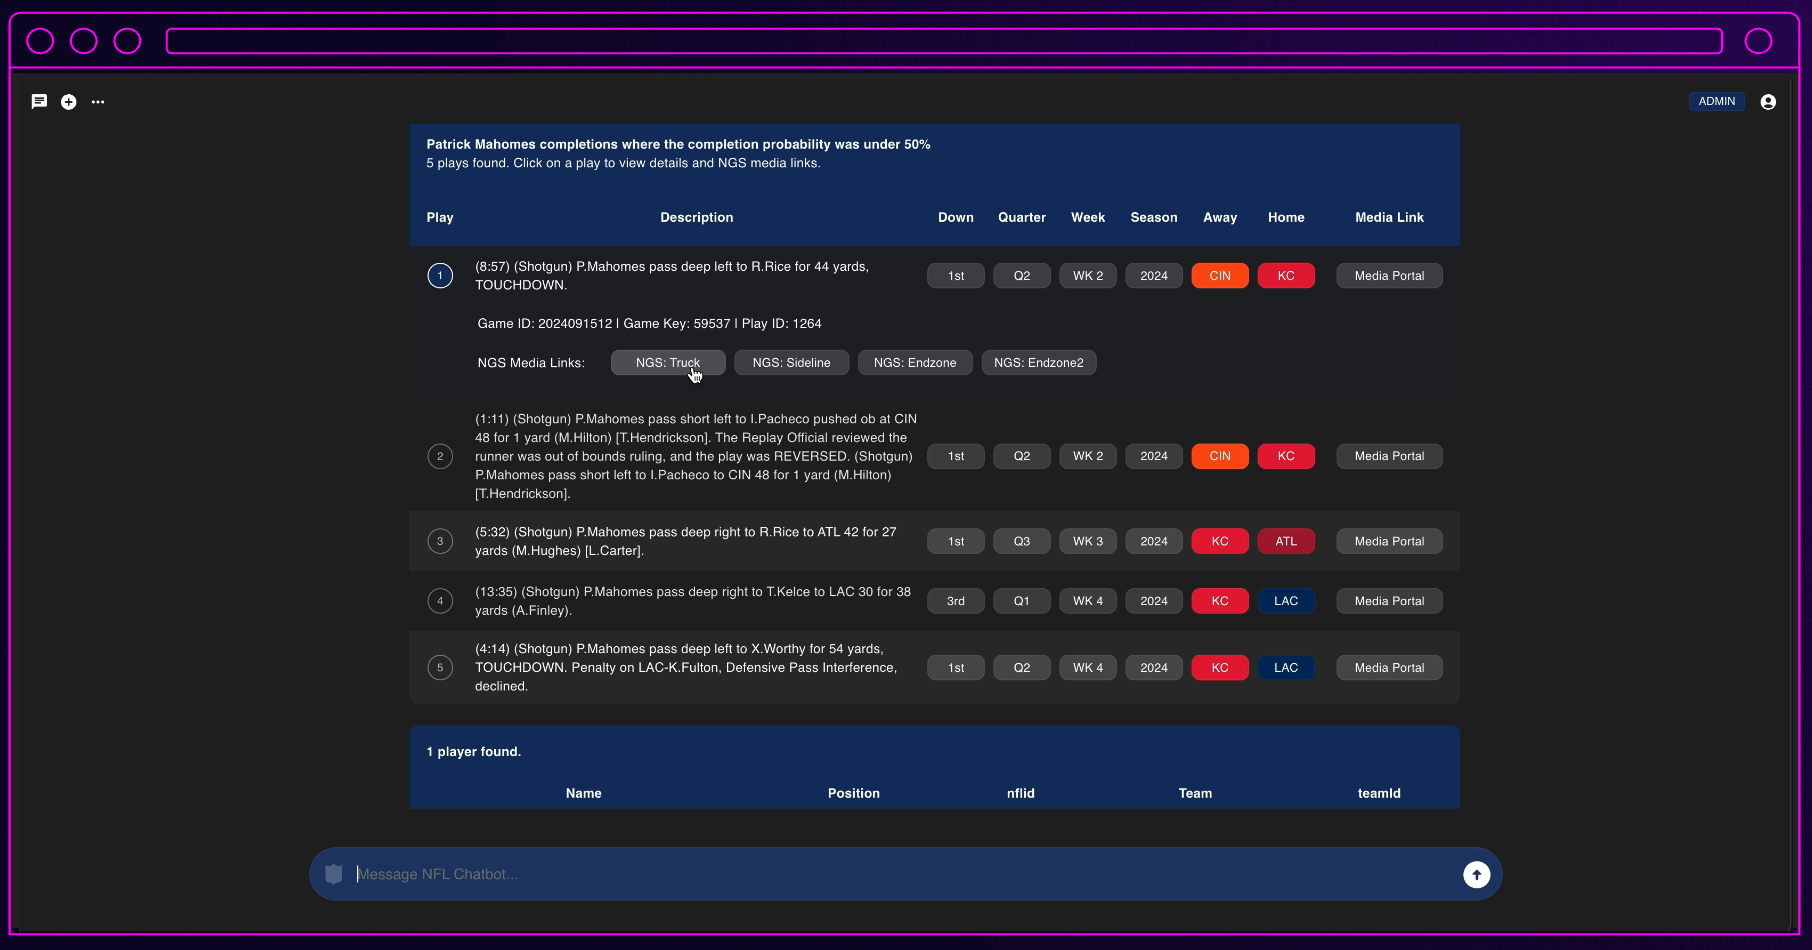Click the ATL home team badge
Screen dimensions: 1812x950
pyautogui.click(x=1286, y=541)
